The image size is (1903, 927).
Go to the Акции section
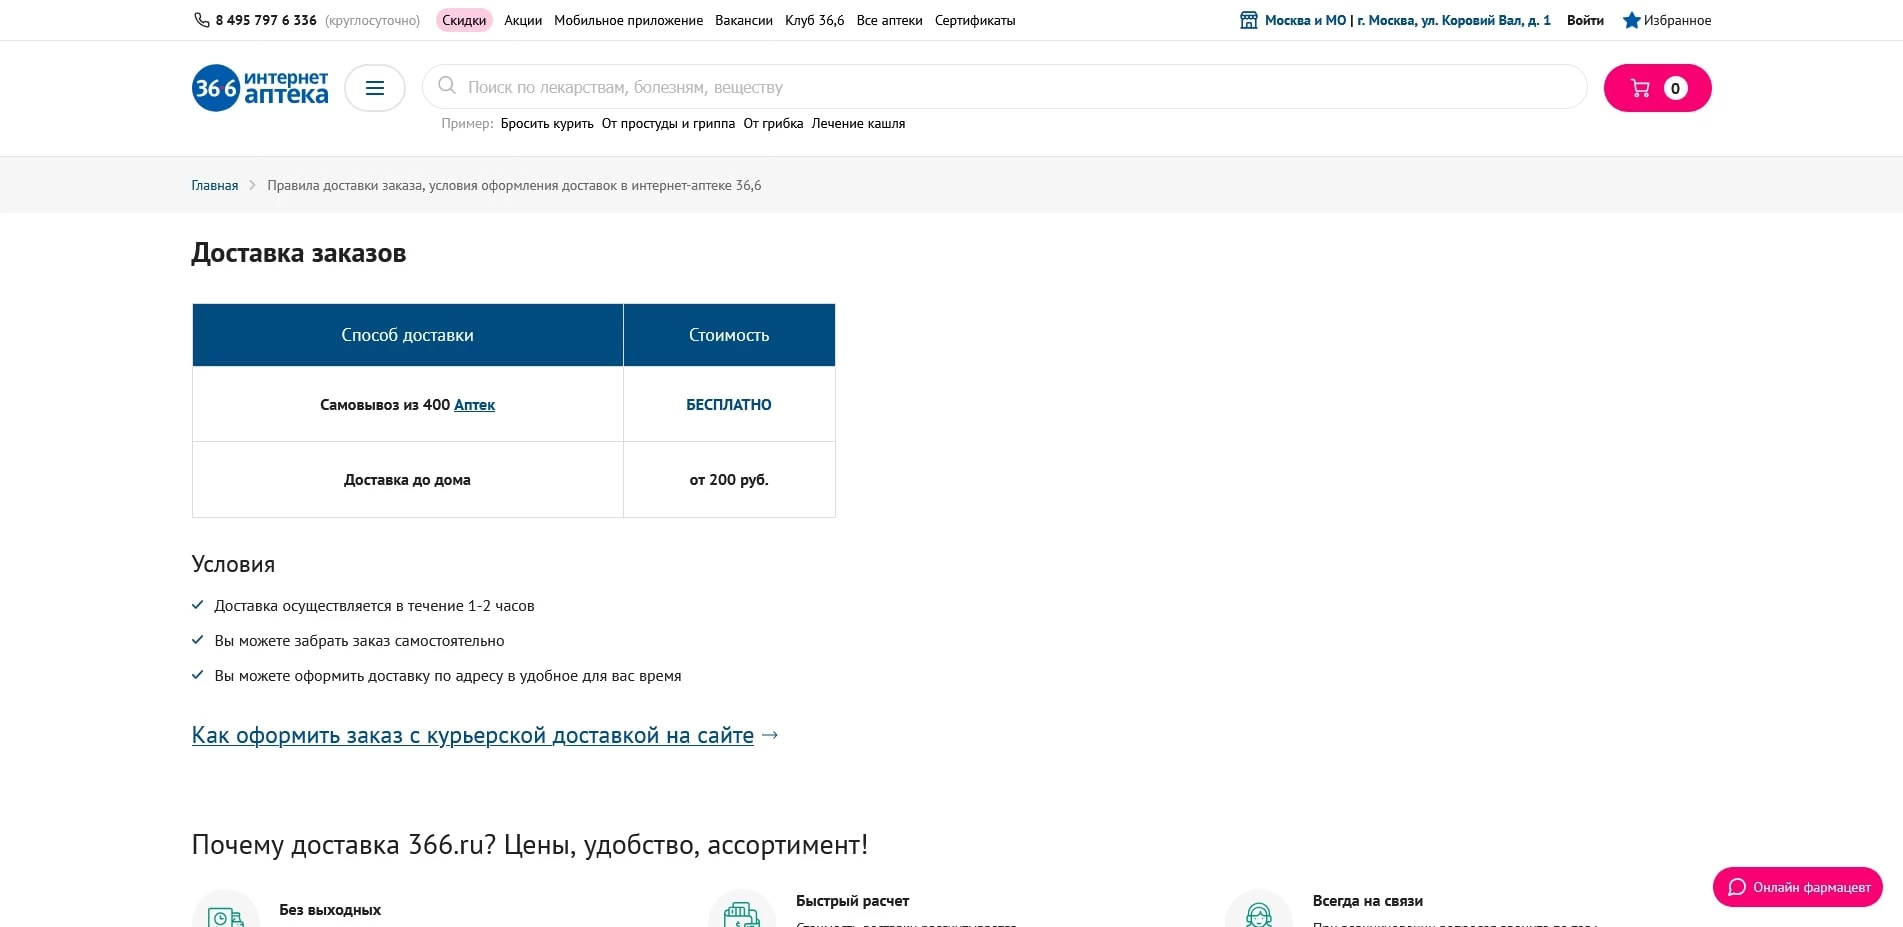(x=523, y=20)
